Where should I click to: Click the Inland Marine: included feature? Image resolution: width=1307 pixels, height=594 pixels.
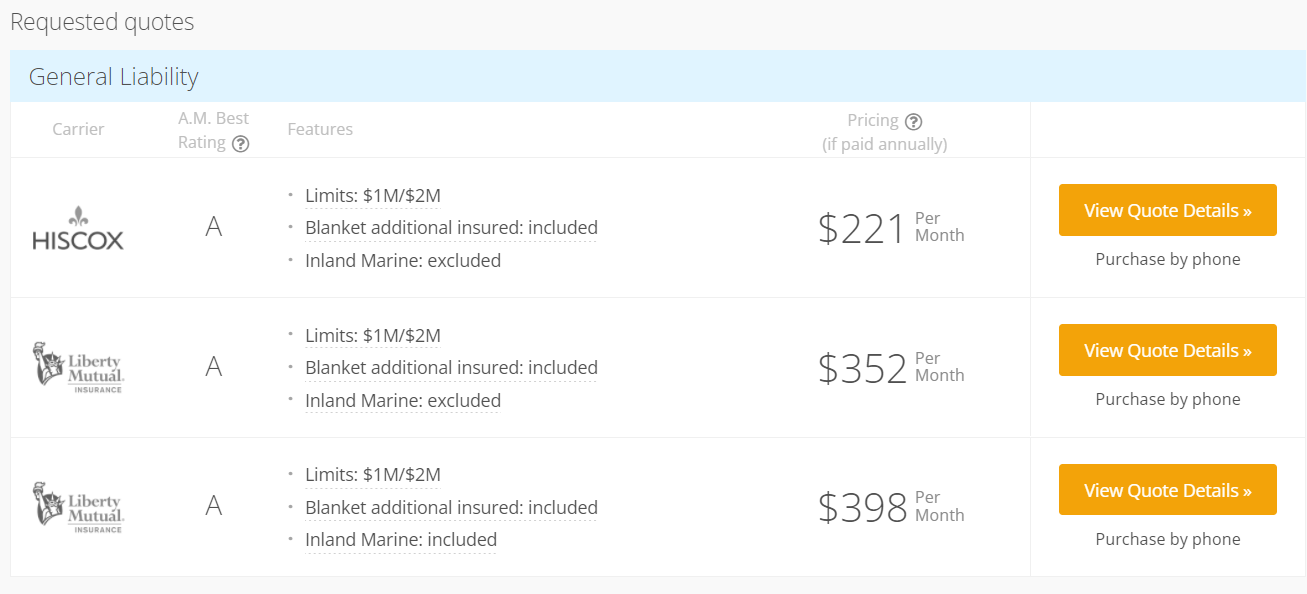pyautogui.click(x=401, y=540)
